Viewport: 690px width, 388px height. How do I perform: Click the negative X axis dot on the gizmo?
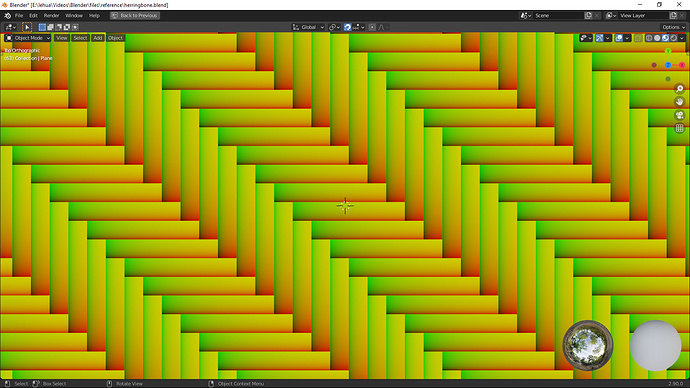coord(654,65)
